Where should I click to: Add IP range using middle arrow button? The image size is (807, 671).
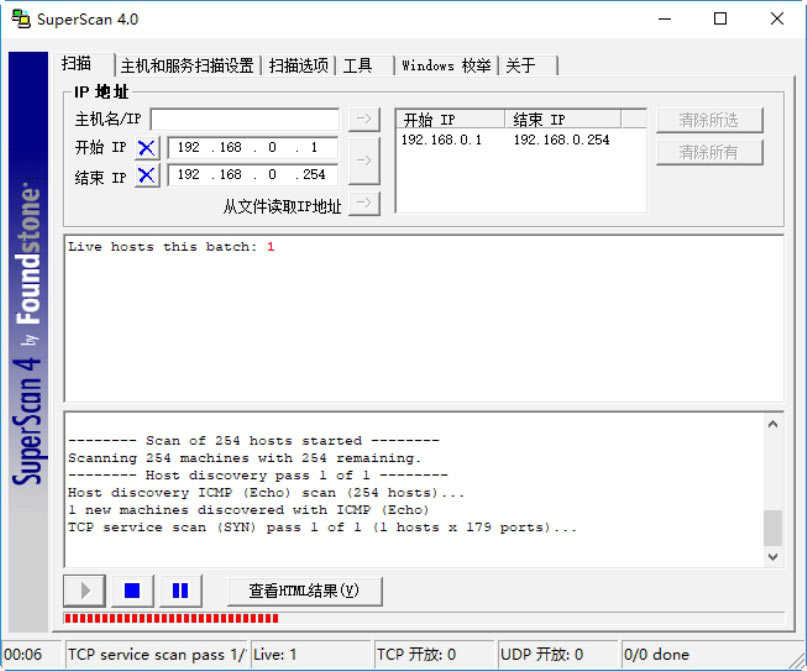364,161
